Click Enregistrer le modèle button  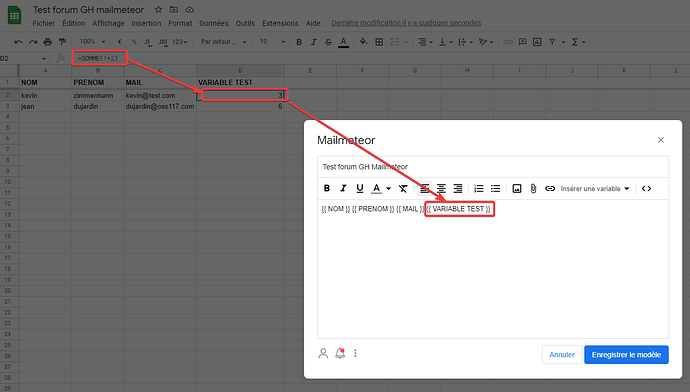point(626,355)
